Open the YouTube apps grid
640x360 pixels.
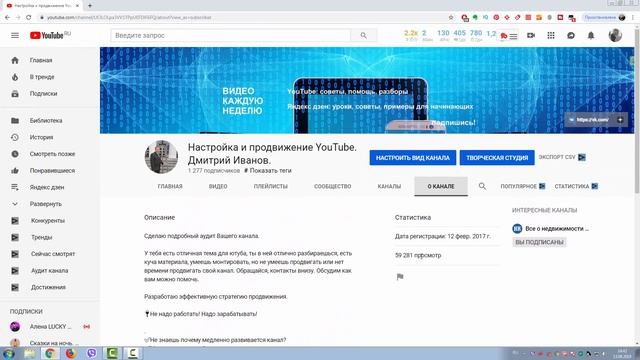click(551, 36)
